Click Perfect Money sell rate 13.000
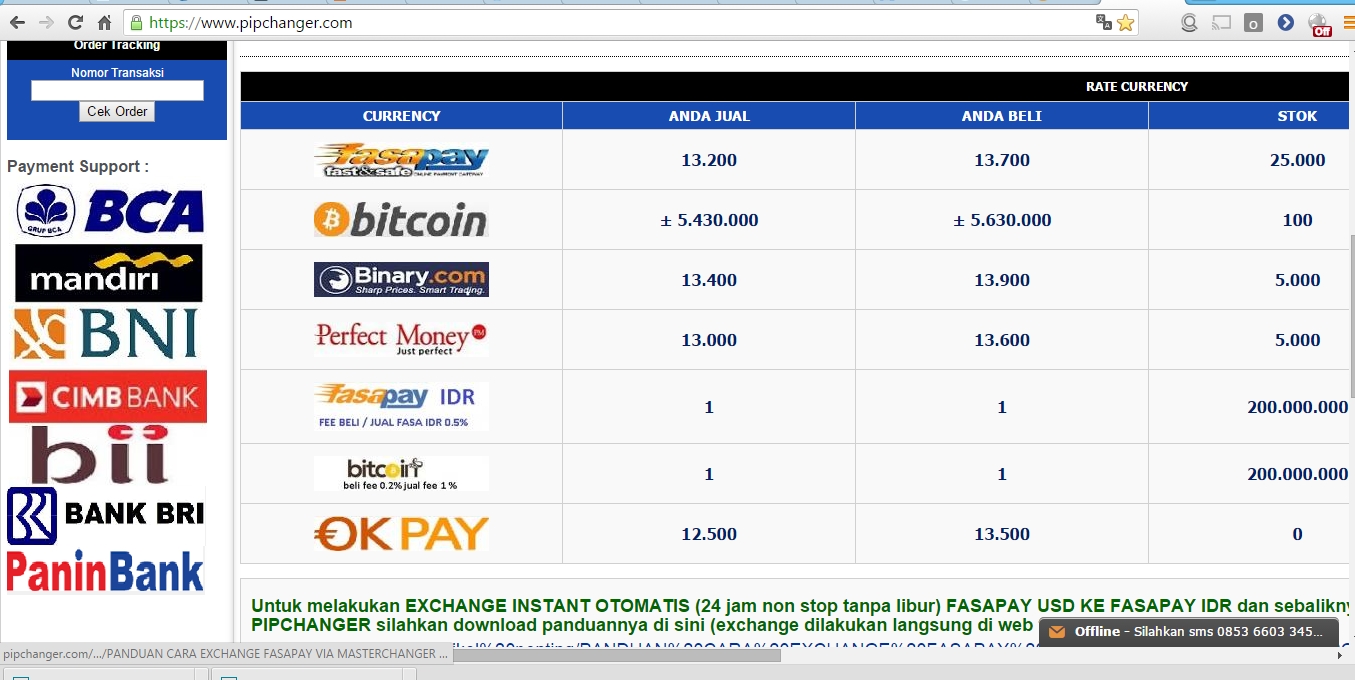The width and height of the screenshot is (1355, 680). 709,340
